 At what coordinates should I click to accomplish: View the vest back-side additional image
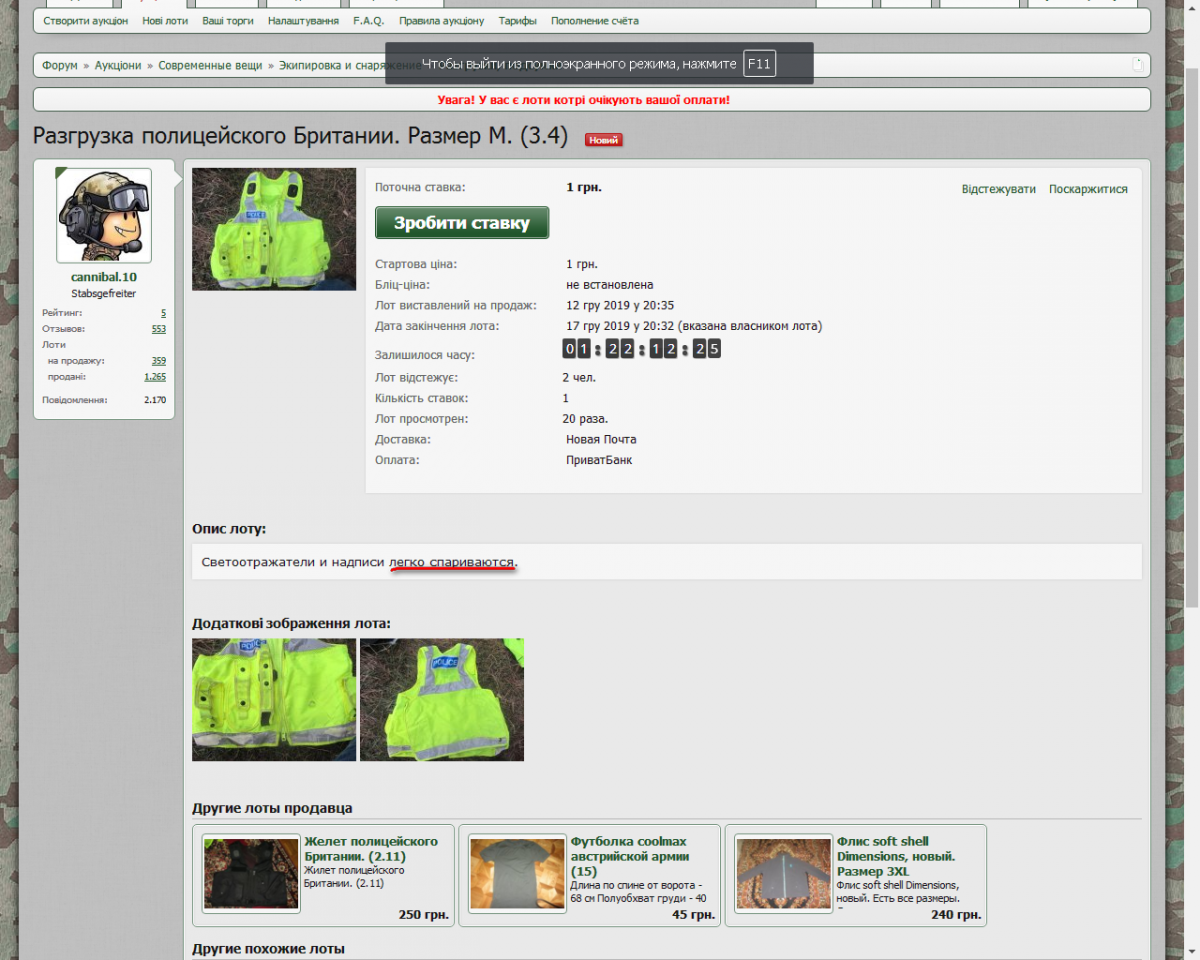click(x=442, y=699)
